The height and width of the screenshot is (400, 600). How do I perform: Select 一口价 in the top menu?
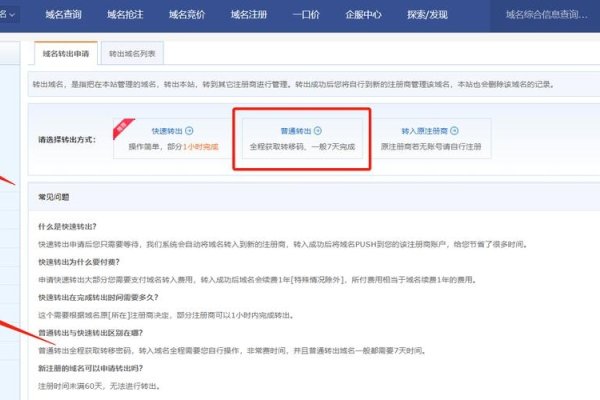[306, 15]
